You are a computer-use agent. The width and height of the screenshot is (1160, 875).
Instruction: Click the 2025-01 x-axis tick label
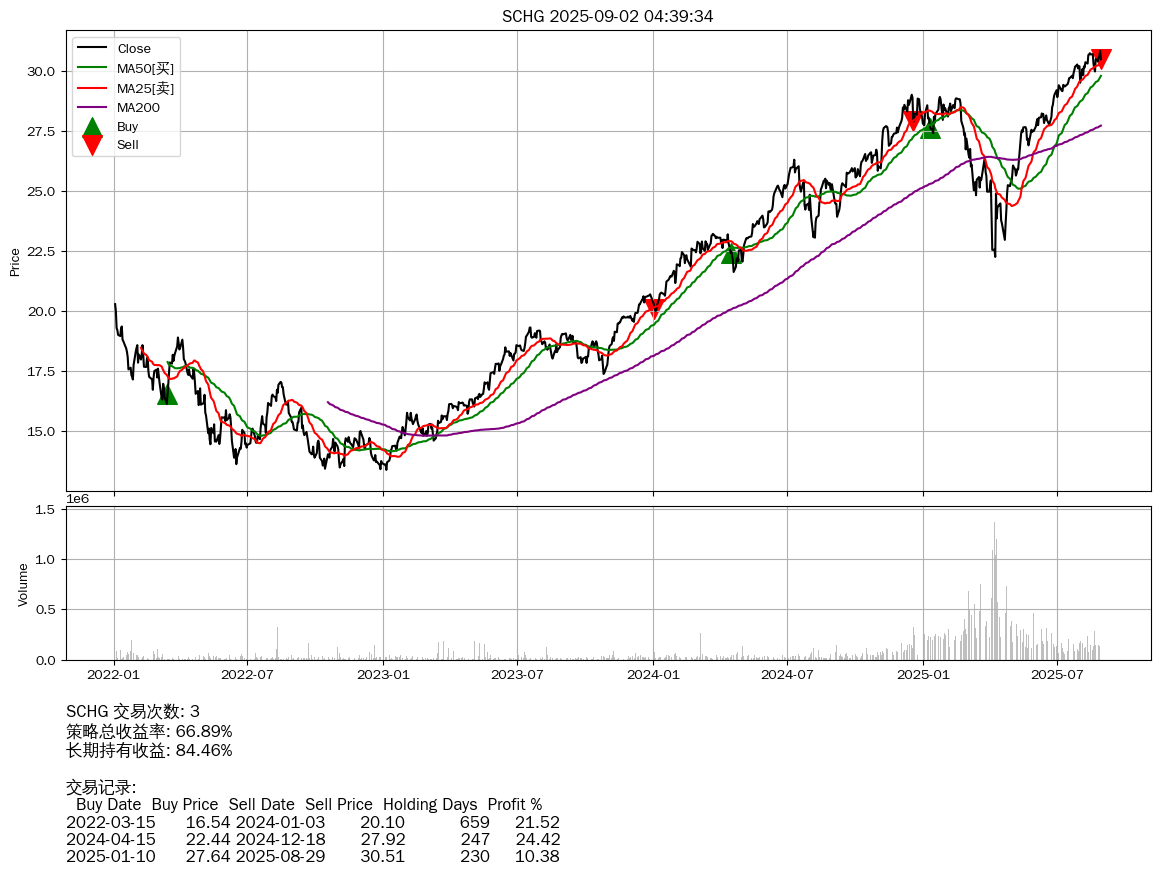pos(922,674)
